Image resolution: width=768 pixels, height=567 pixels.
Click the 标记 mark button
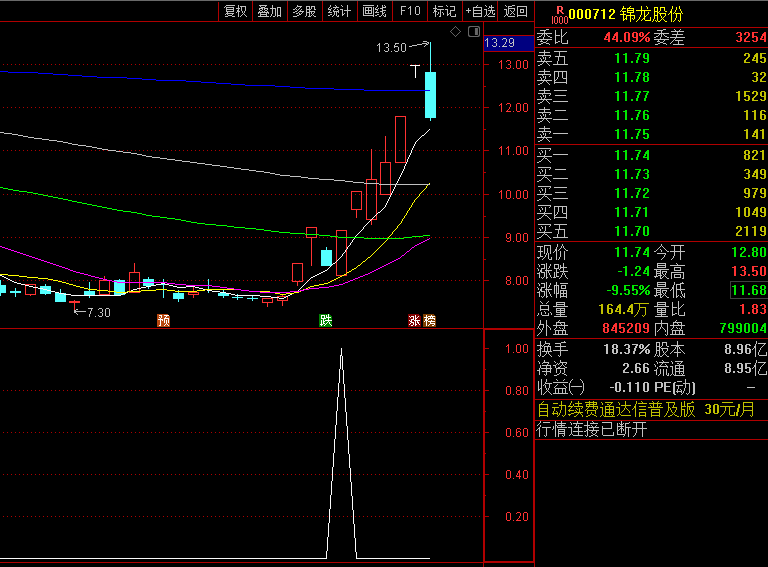444,11
